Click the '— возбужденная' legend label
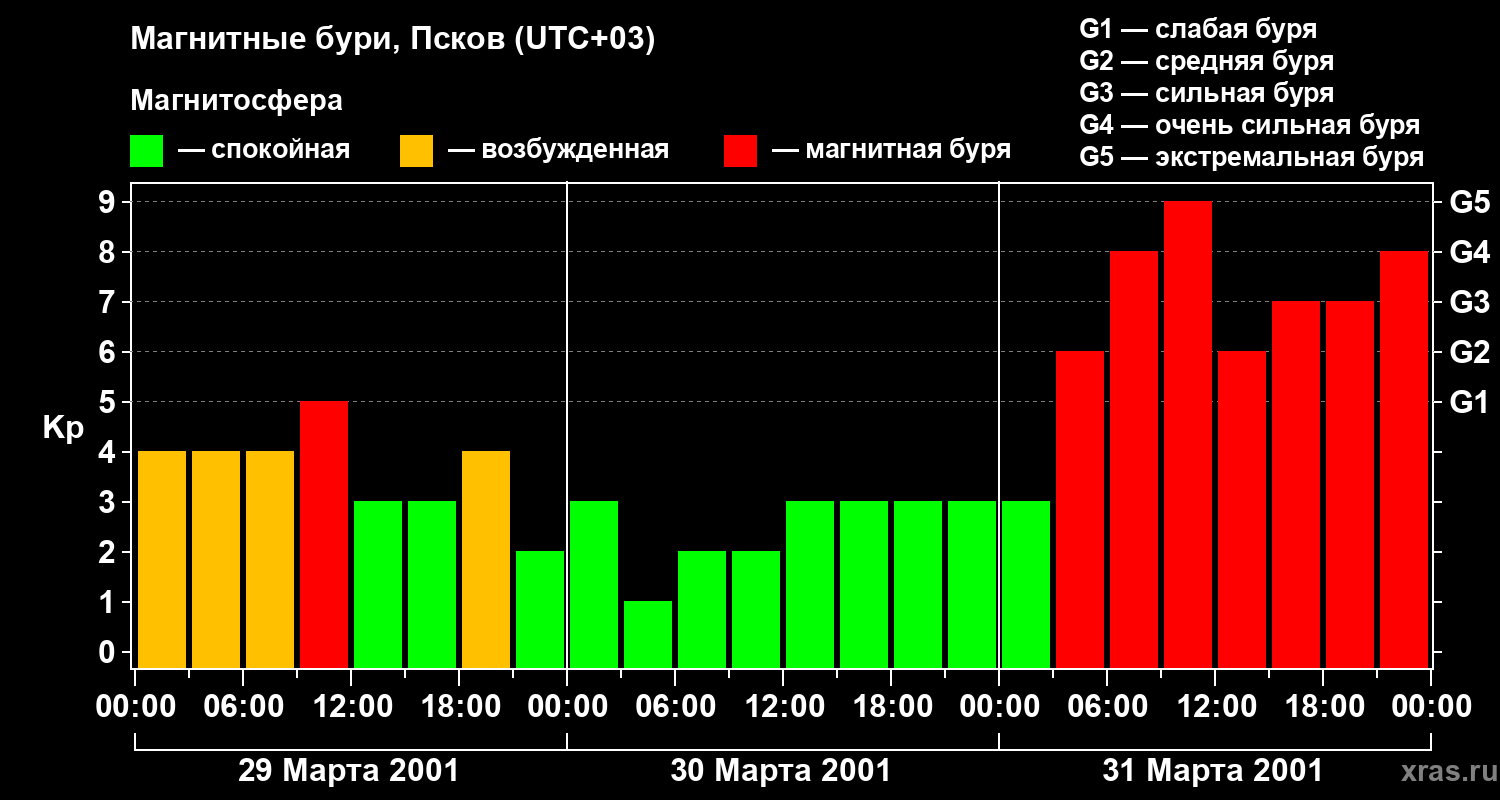 tap(558, 151)
